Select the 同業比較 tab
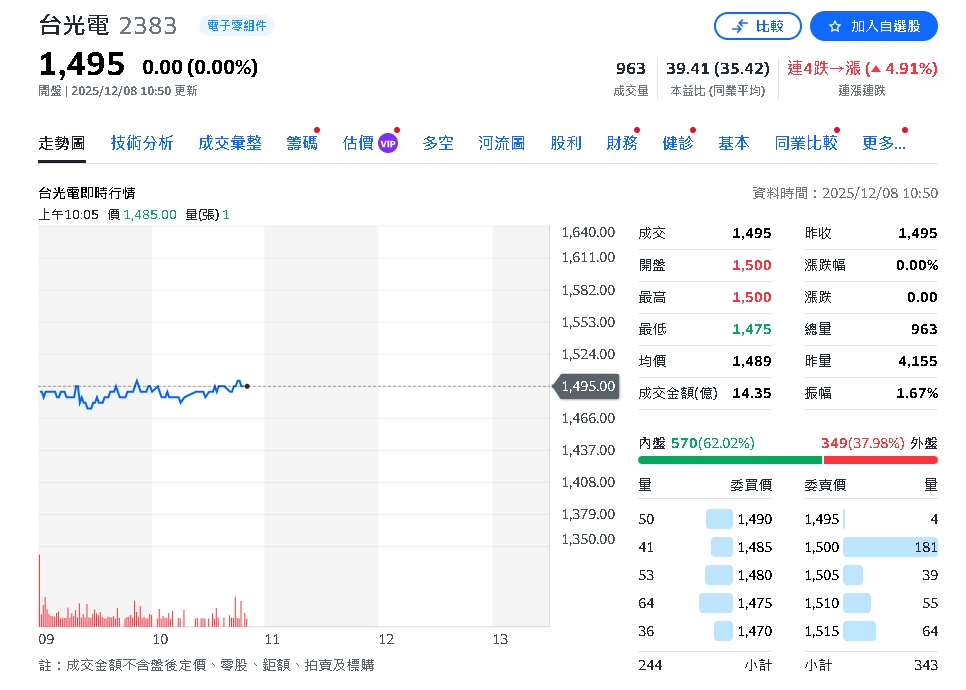Screen dimensions: 966x690 tap(805, 143)
